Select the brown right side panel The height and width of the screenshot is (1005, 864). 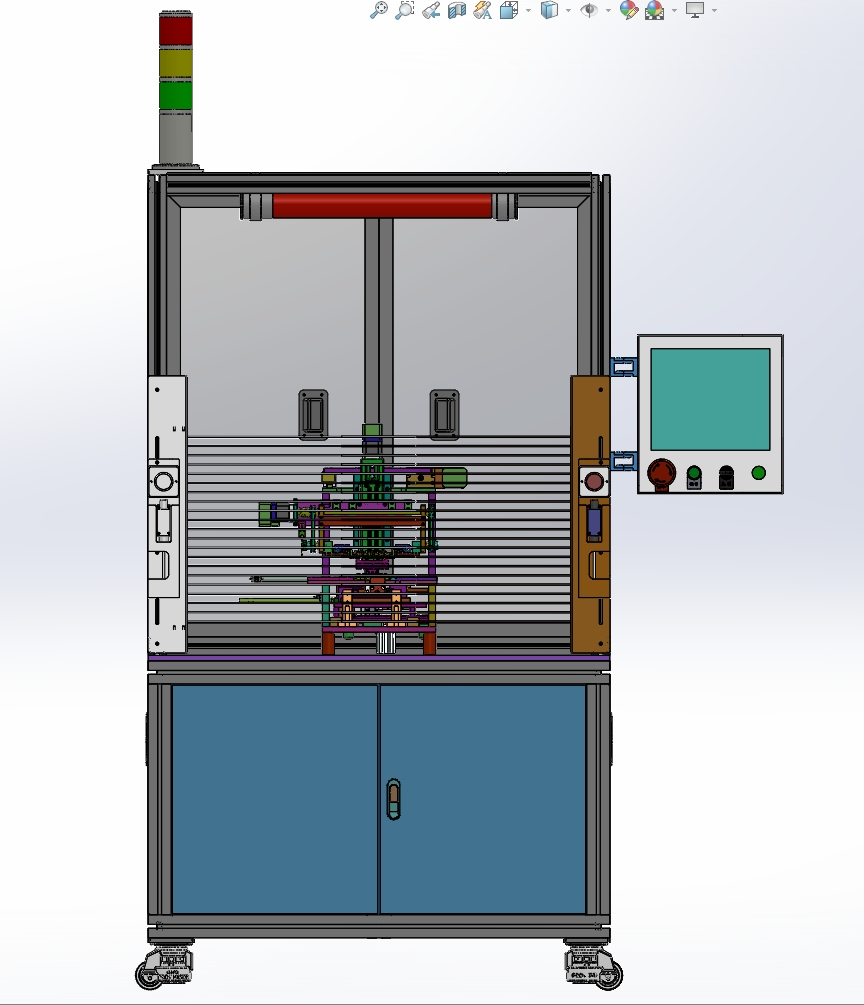tap(590, 514)
